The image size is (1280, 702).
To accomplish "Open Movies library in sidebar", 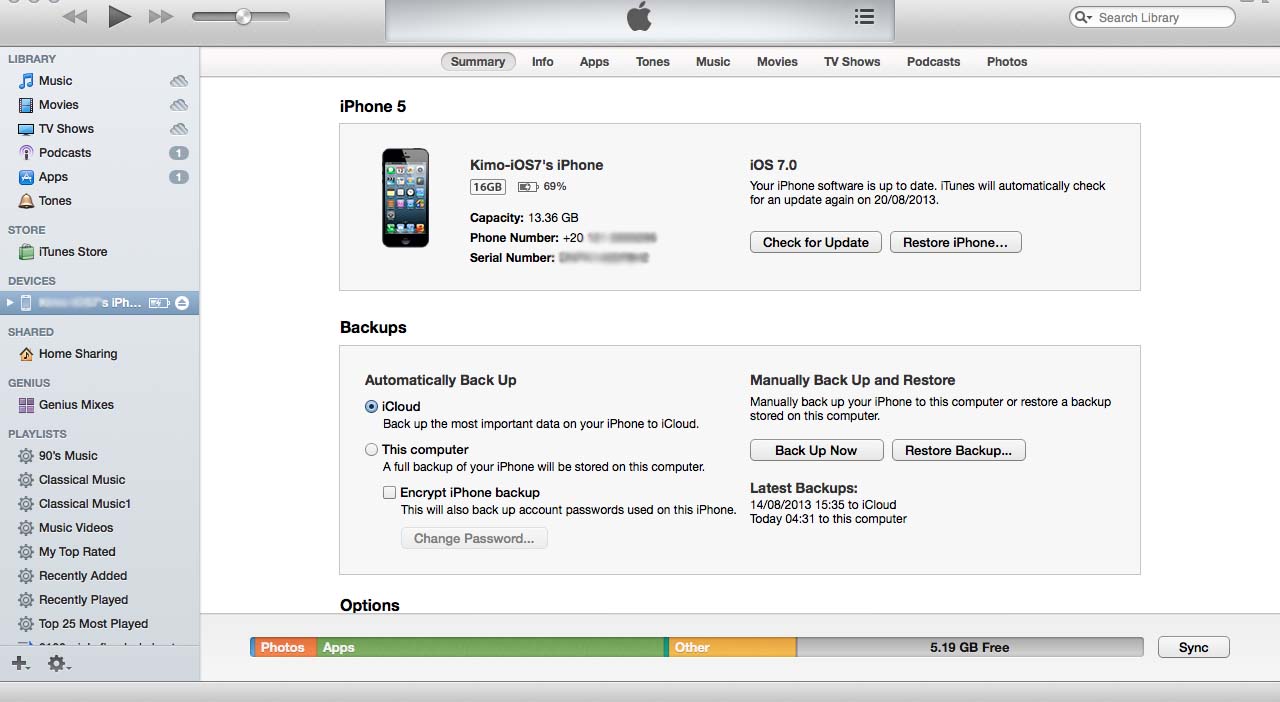I will click(x=58, y=105).
